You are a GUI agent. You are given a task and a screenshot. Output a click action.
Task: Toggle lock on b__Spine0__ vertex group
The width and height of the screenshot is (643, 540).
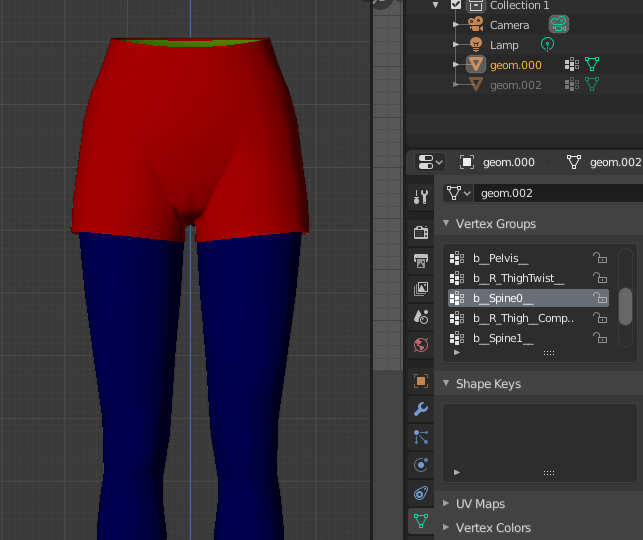tap(600, 298)
